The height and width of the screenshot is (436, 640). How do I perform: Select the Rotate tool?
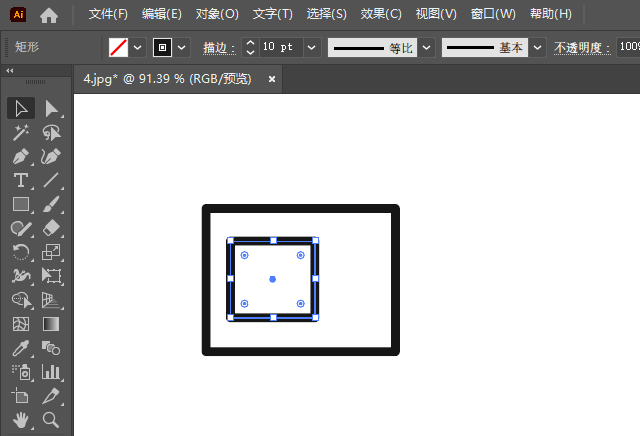click(21, 252)
